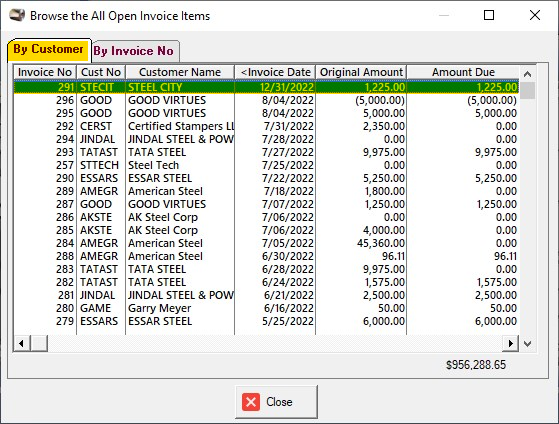Click invoice date 7/07/2022
The height and width of the screenshot is (424, 559).
point(288,204)
